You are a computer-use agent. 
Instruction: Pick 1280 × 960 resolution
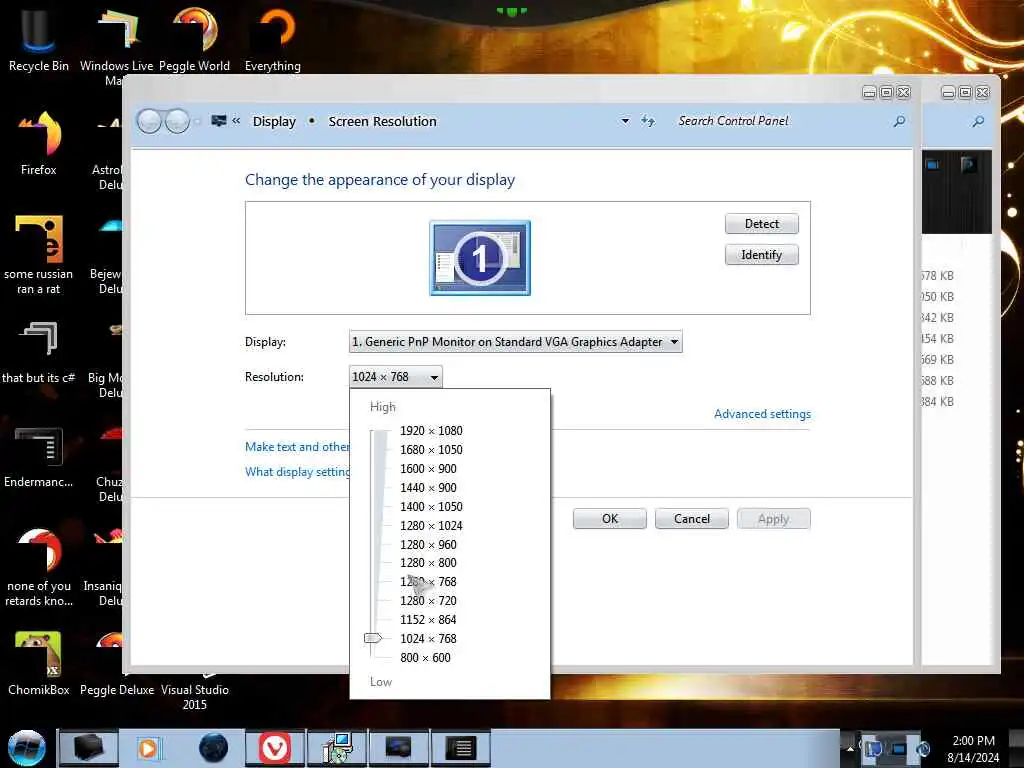[428, 545]
